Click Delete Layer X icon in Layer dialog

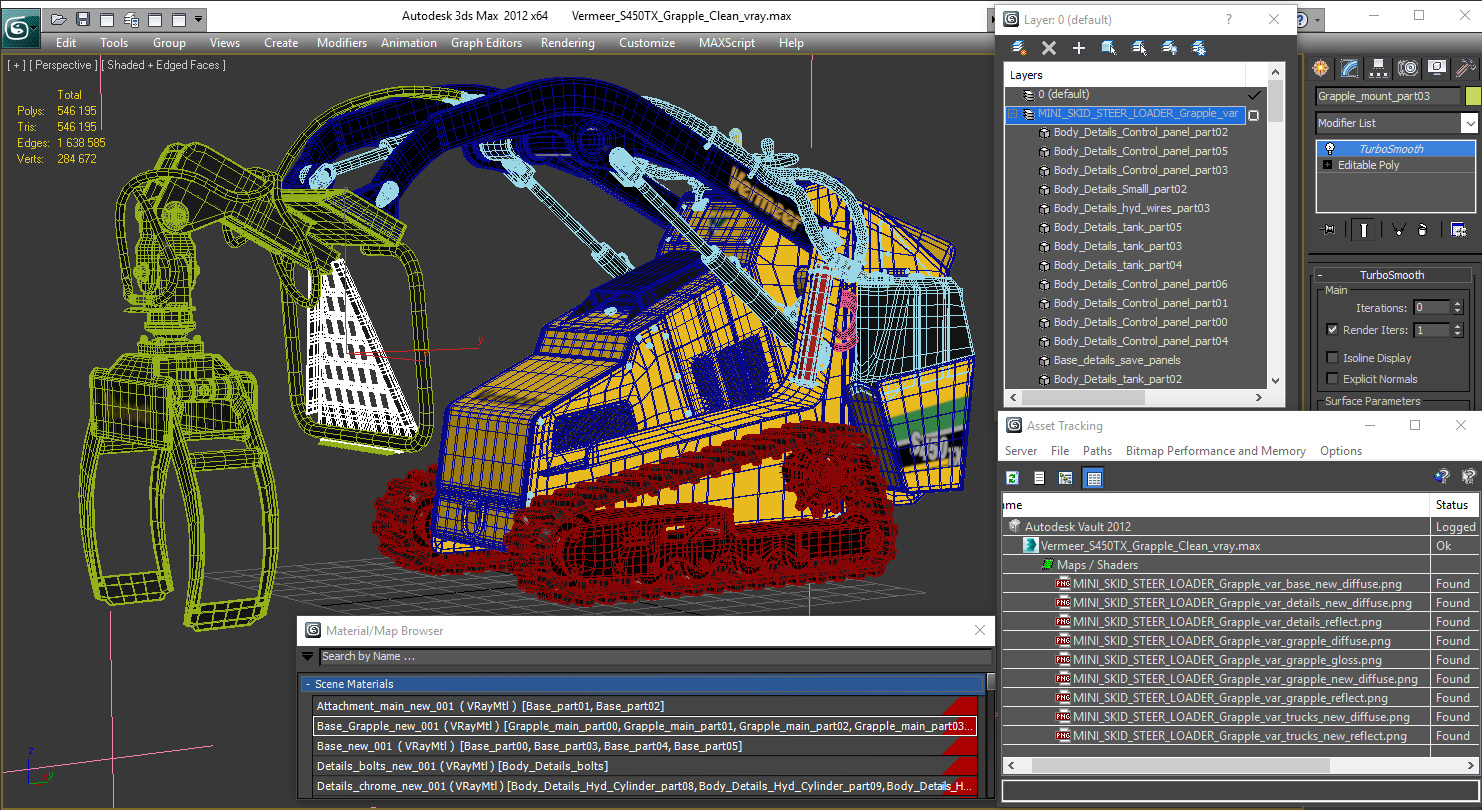pyautogui.click(x=1048, y=48)
